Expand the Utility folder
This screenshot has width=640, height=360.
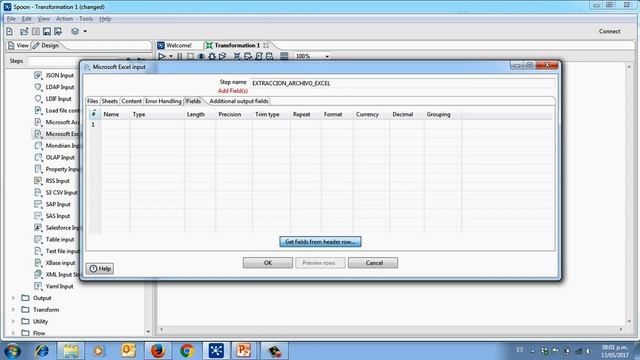click(13, 322)
